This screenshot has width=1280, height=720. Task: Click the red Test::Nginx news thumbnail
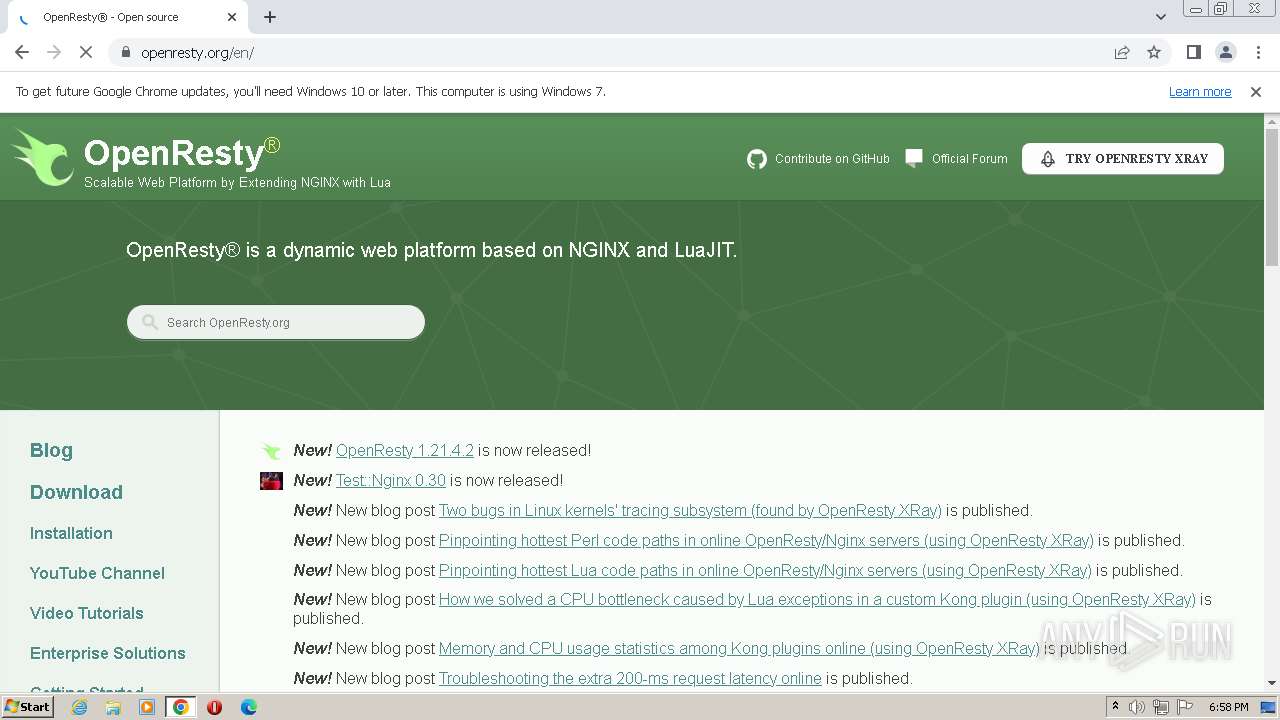271,481
